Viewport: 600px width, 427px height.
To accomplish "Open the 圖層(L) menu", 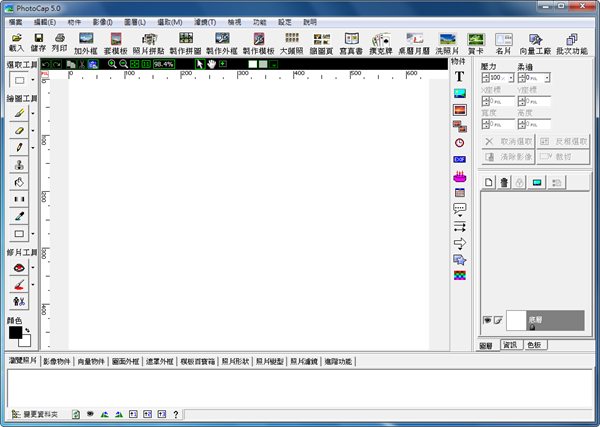I will click(x=135, y=22).
